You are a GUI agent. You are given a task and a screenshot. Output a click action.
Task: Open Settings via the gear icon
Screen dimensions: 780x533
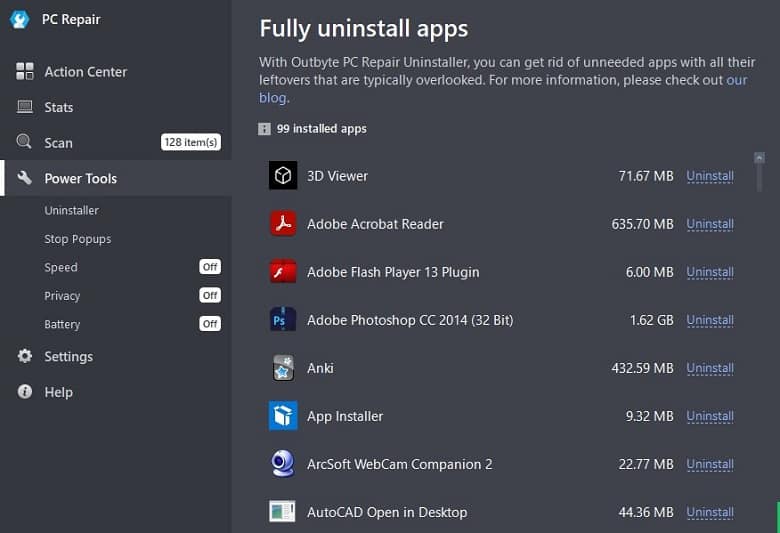tap(25, 356)
